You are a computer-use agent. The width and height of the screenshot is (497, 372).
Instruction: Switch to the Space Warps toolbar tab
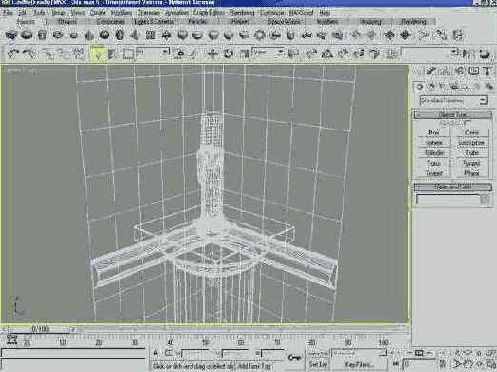[x=284, y=22]
